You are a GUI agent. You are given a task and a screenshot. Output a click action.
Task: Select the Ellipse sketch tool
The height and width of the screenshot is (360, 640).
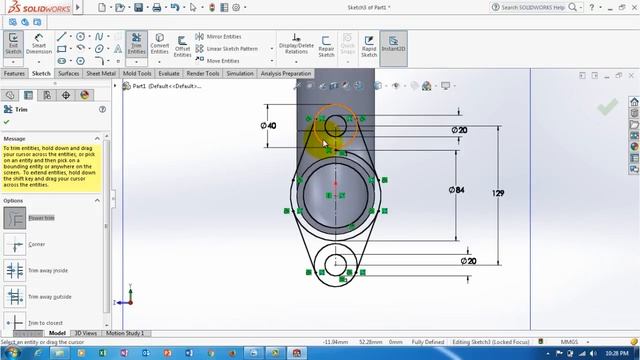(99, 49)
